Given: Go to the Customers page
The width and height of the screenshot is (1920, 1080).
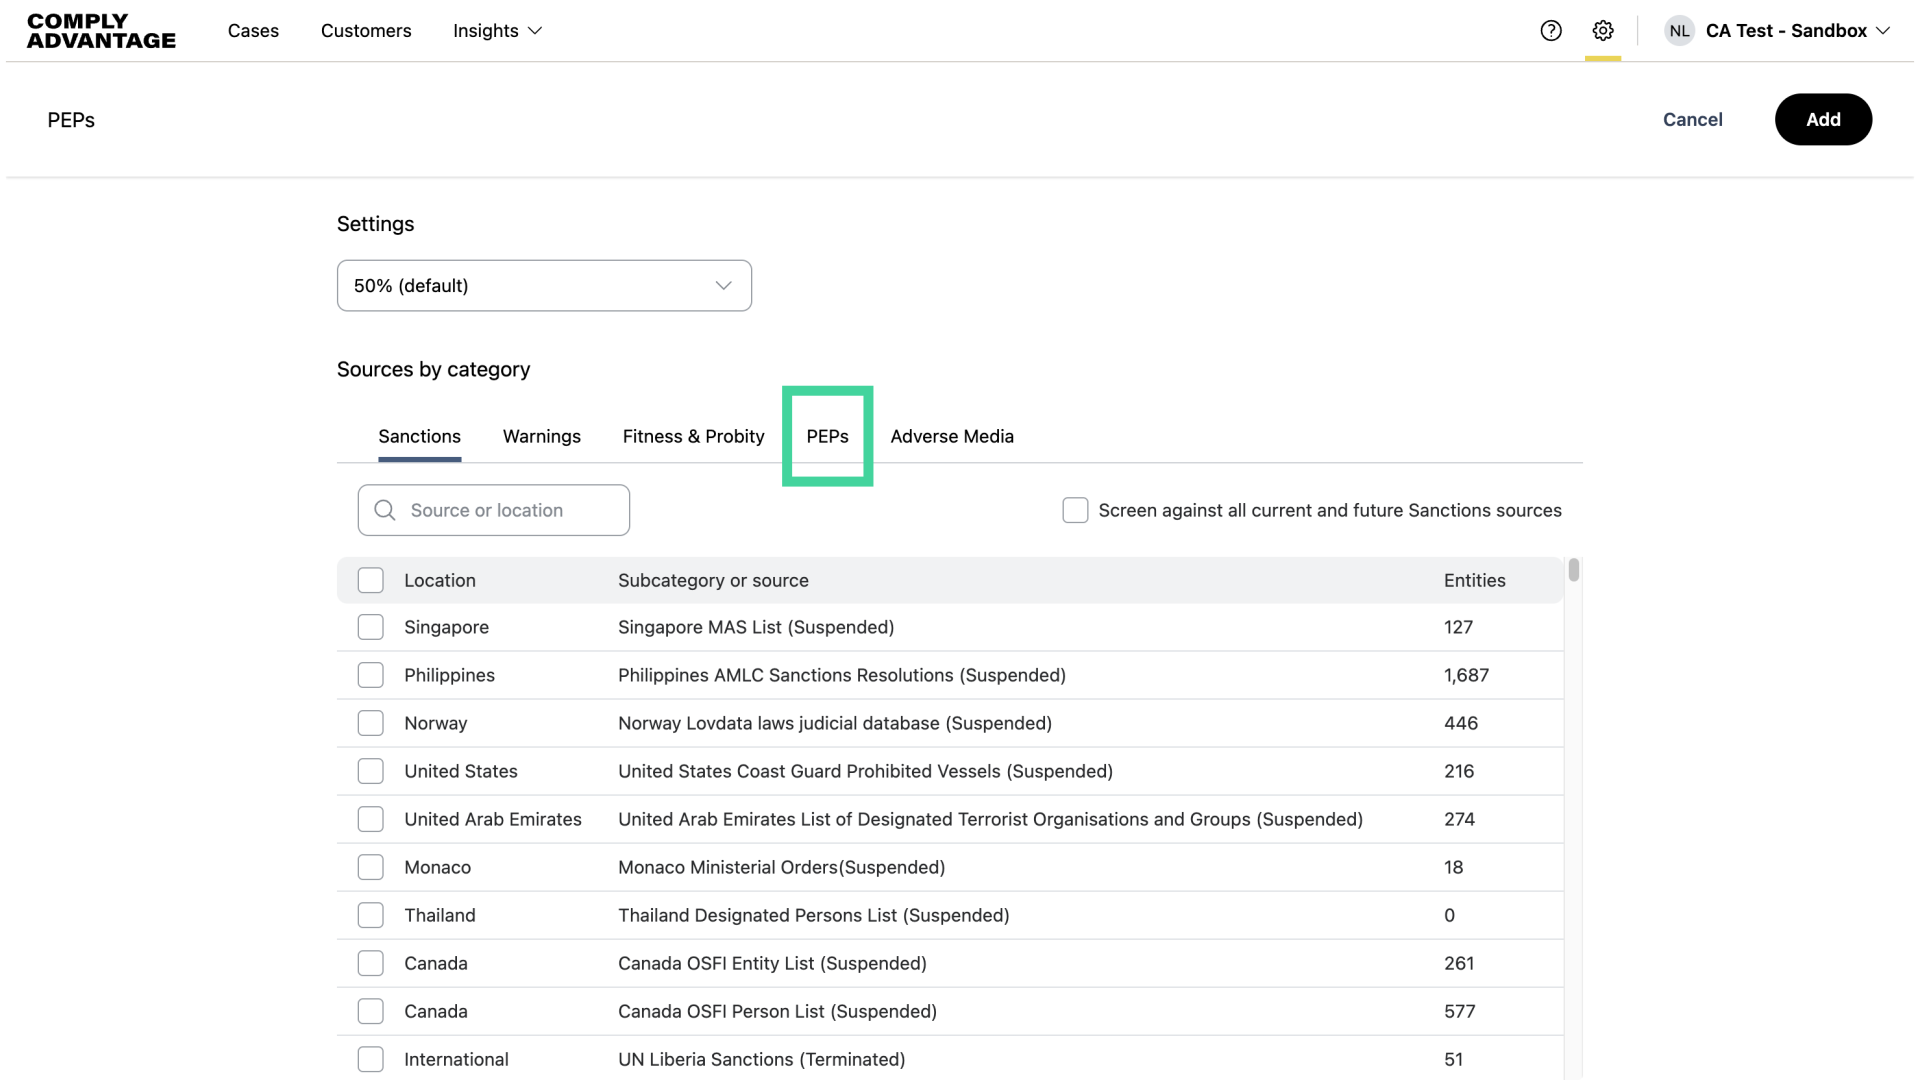Looking at the screenshot, I should click(366, 31).
